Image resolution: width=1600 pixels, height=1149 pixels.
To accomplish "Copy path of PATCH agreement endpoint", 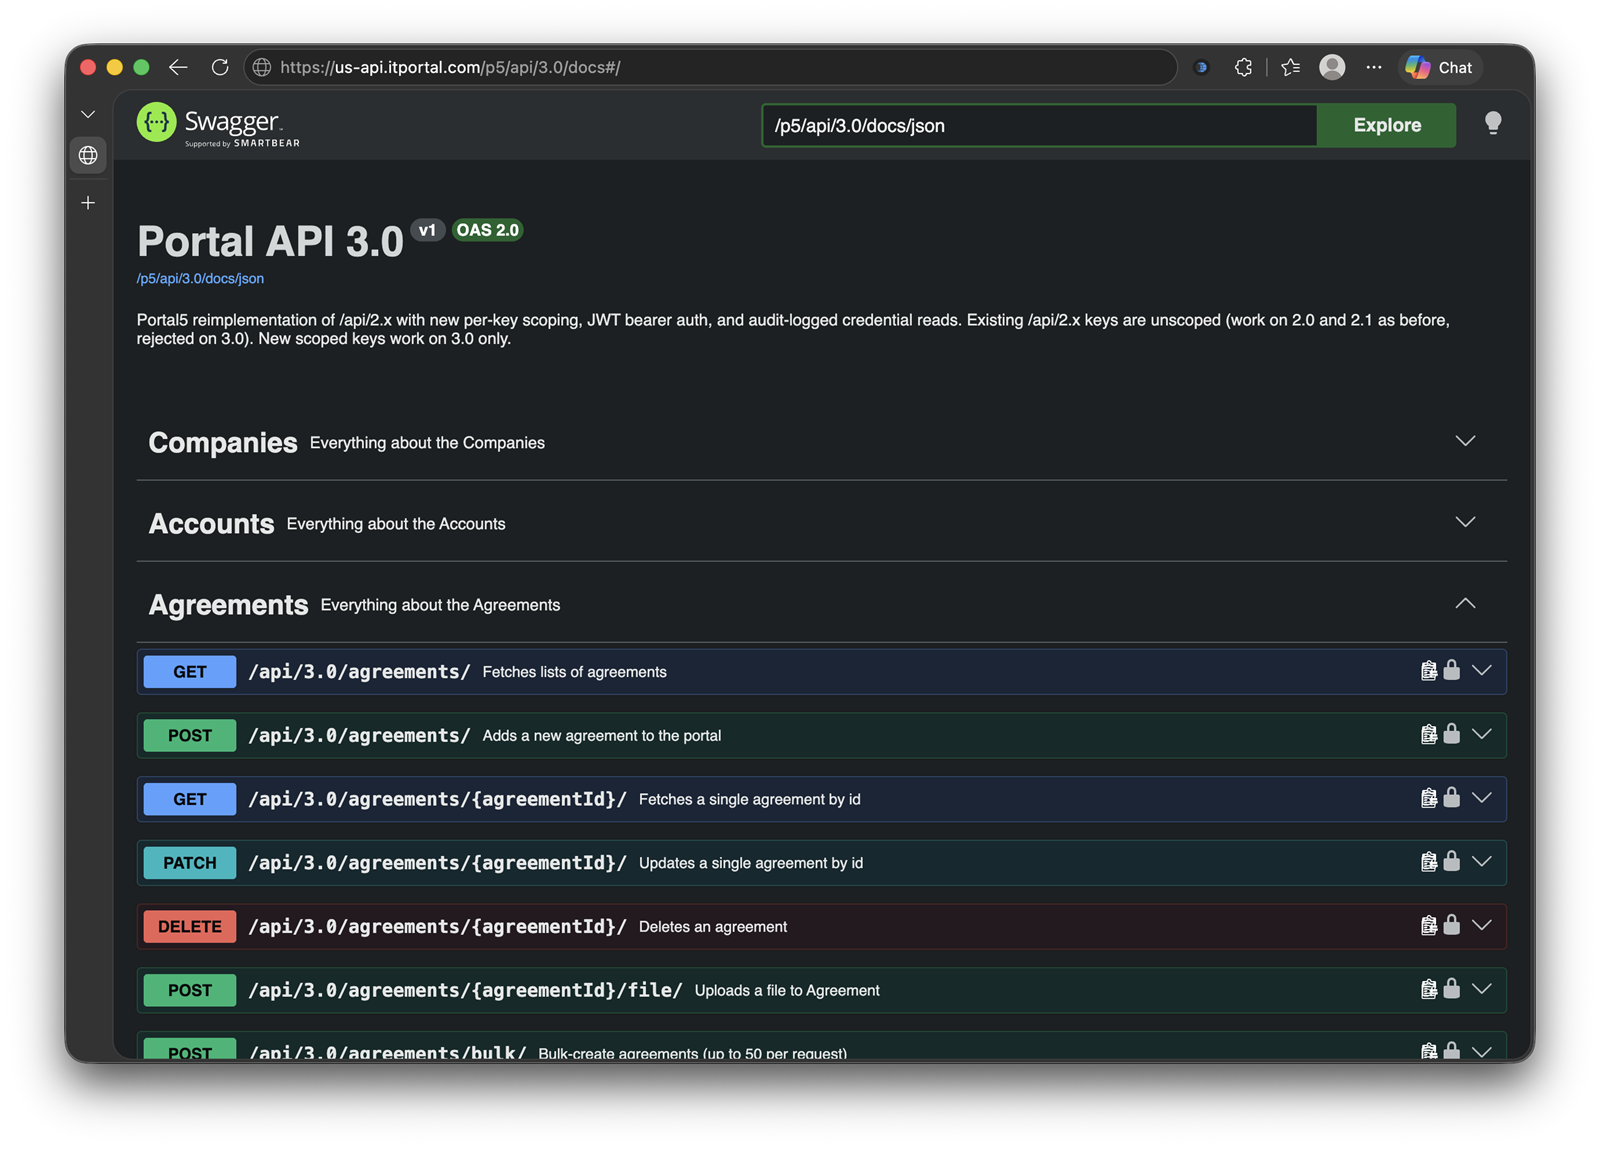I will point(1428,862).
